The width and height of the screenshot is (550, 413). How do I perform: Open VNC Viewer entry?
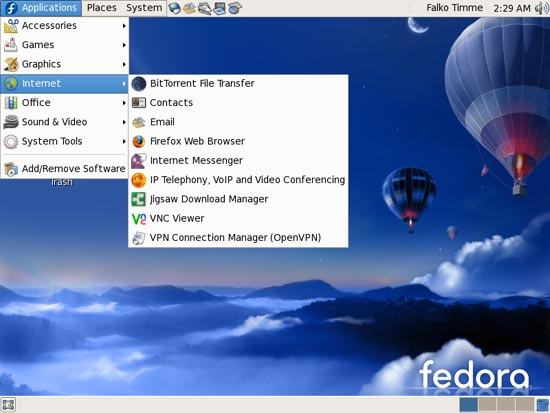239,219
